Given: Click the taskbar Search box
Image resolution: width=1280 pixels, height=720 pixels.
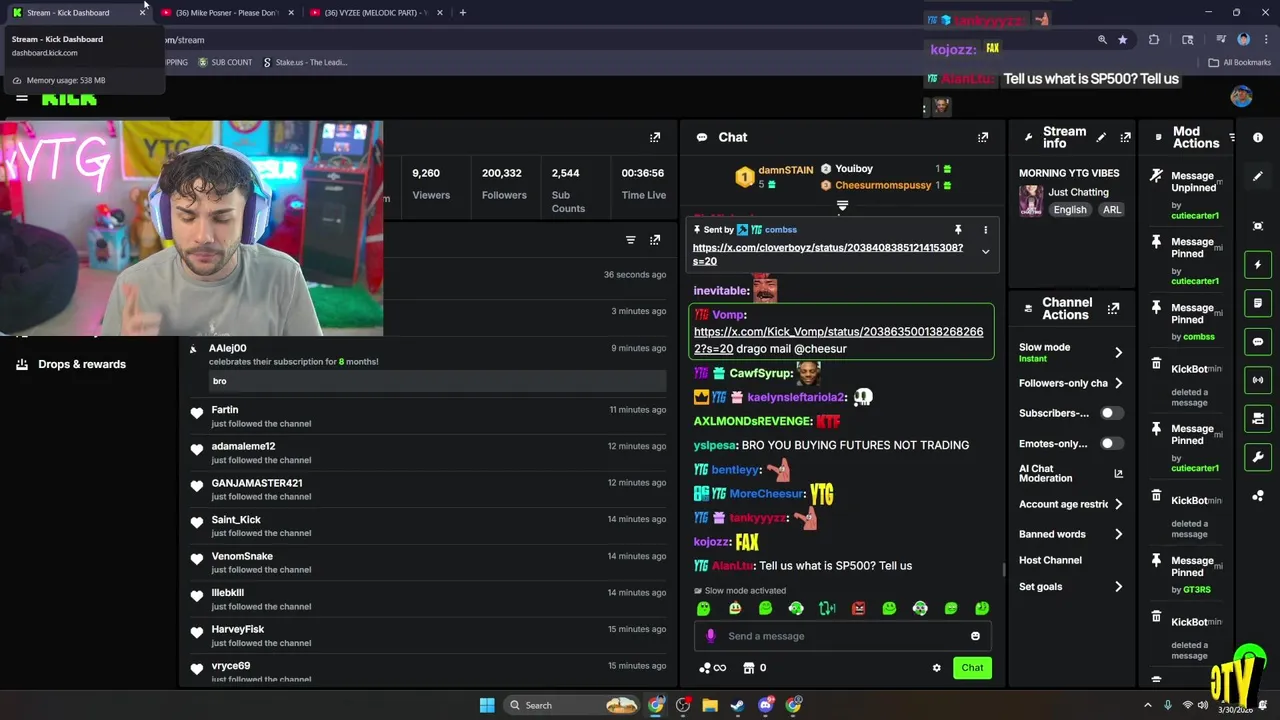Looking at the screenshot, I should click(x=570, y=705).
